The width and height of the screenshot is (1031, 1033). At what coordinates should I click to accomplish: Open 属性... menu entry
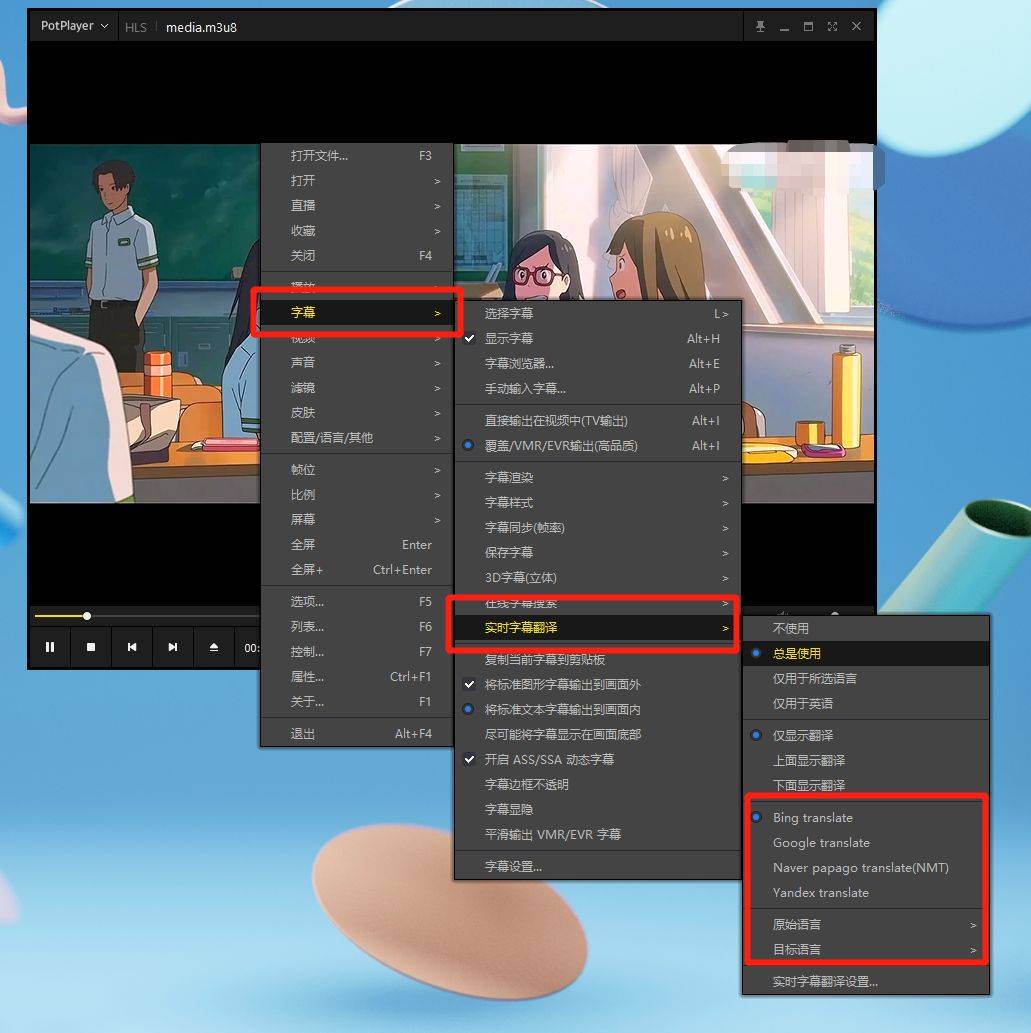point(357,677)
